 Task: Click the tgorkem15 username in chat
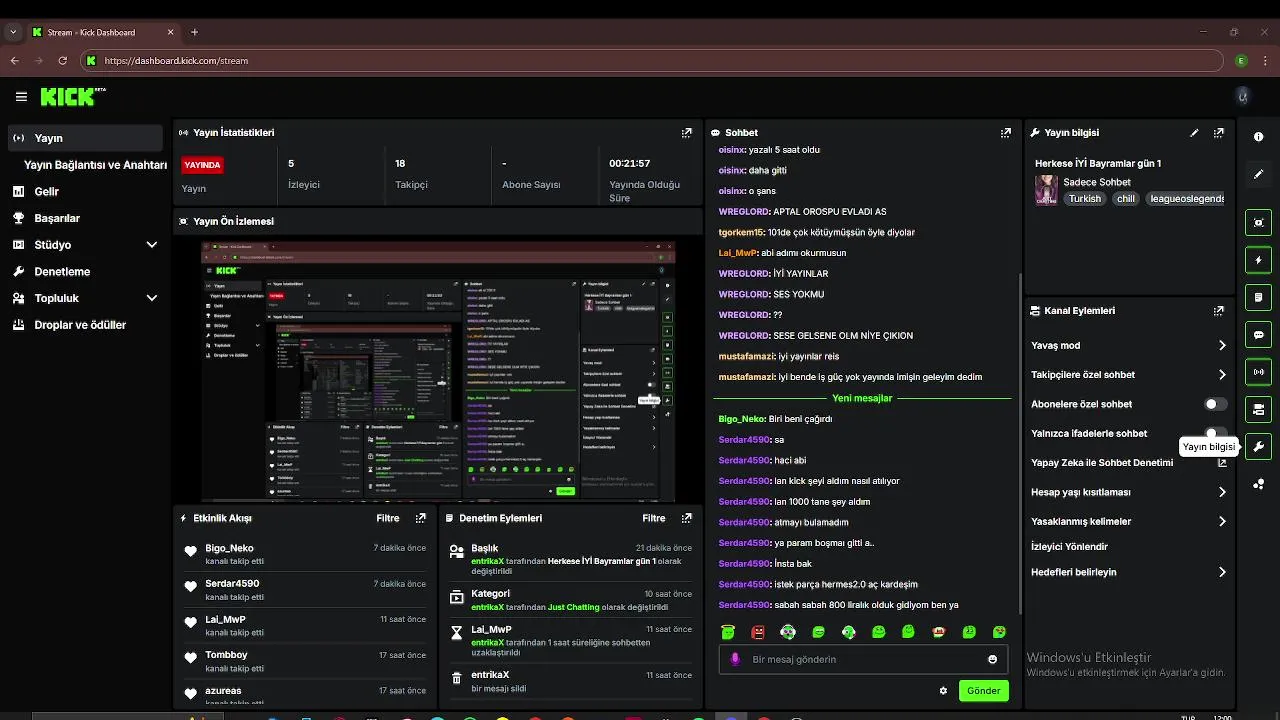pyautogui.click(x=741, y=232)
